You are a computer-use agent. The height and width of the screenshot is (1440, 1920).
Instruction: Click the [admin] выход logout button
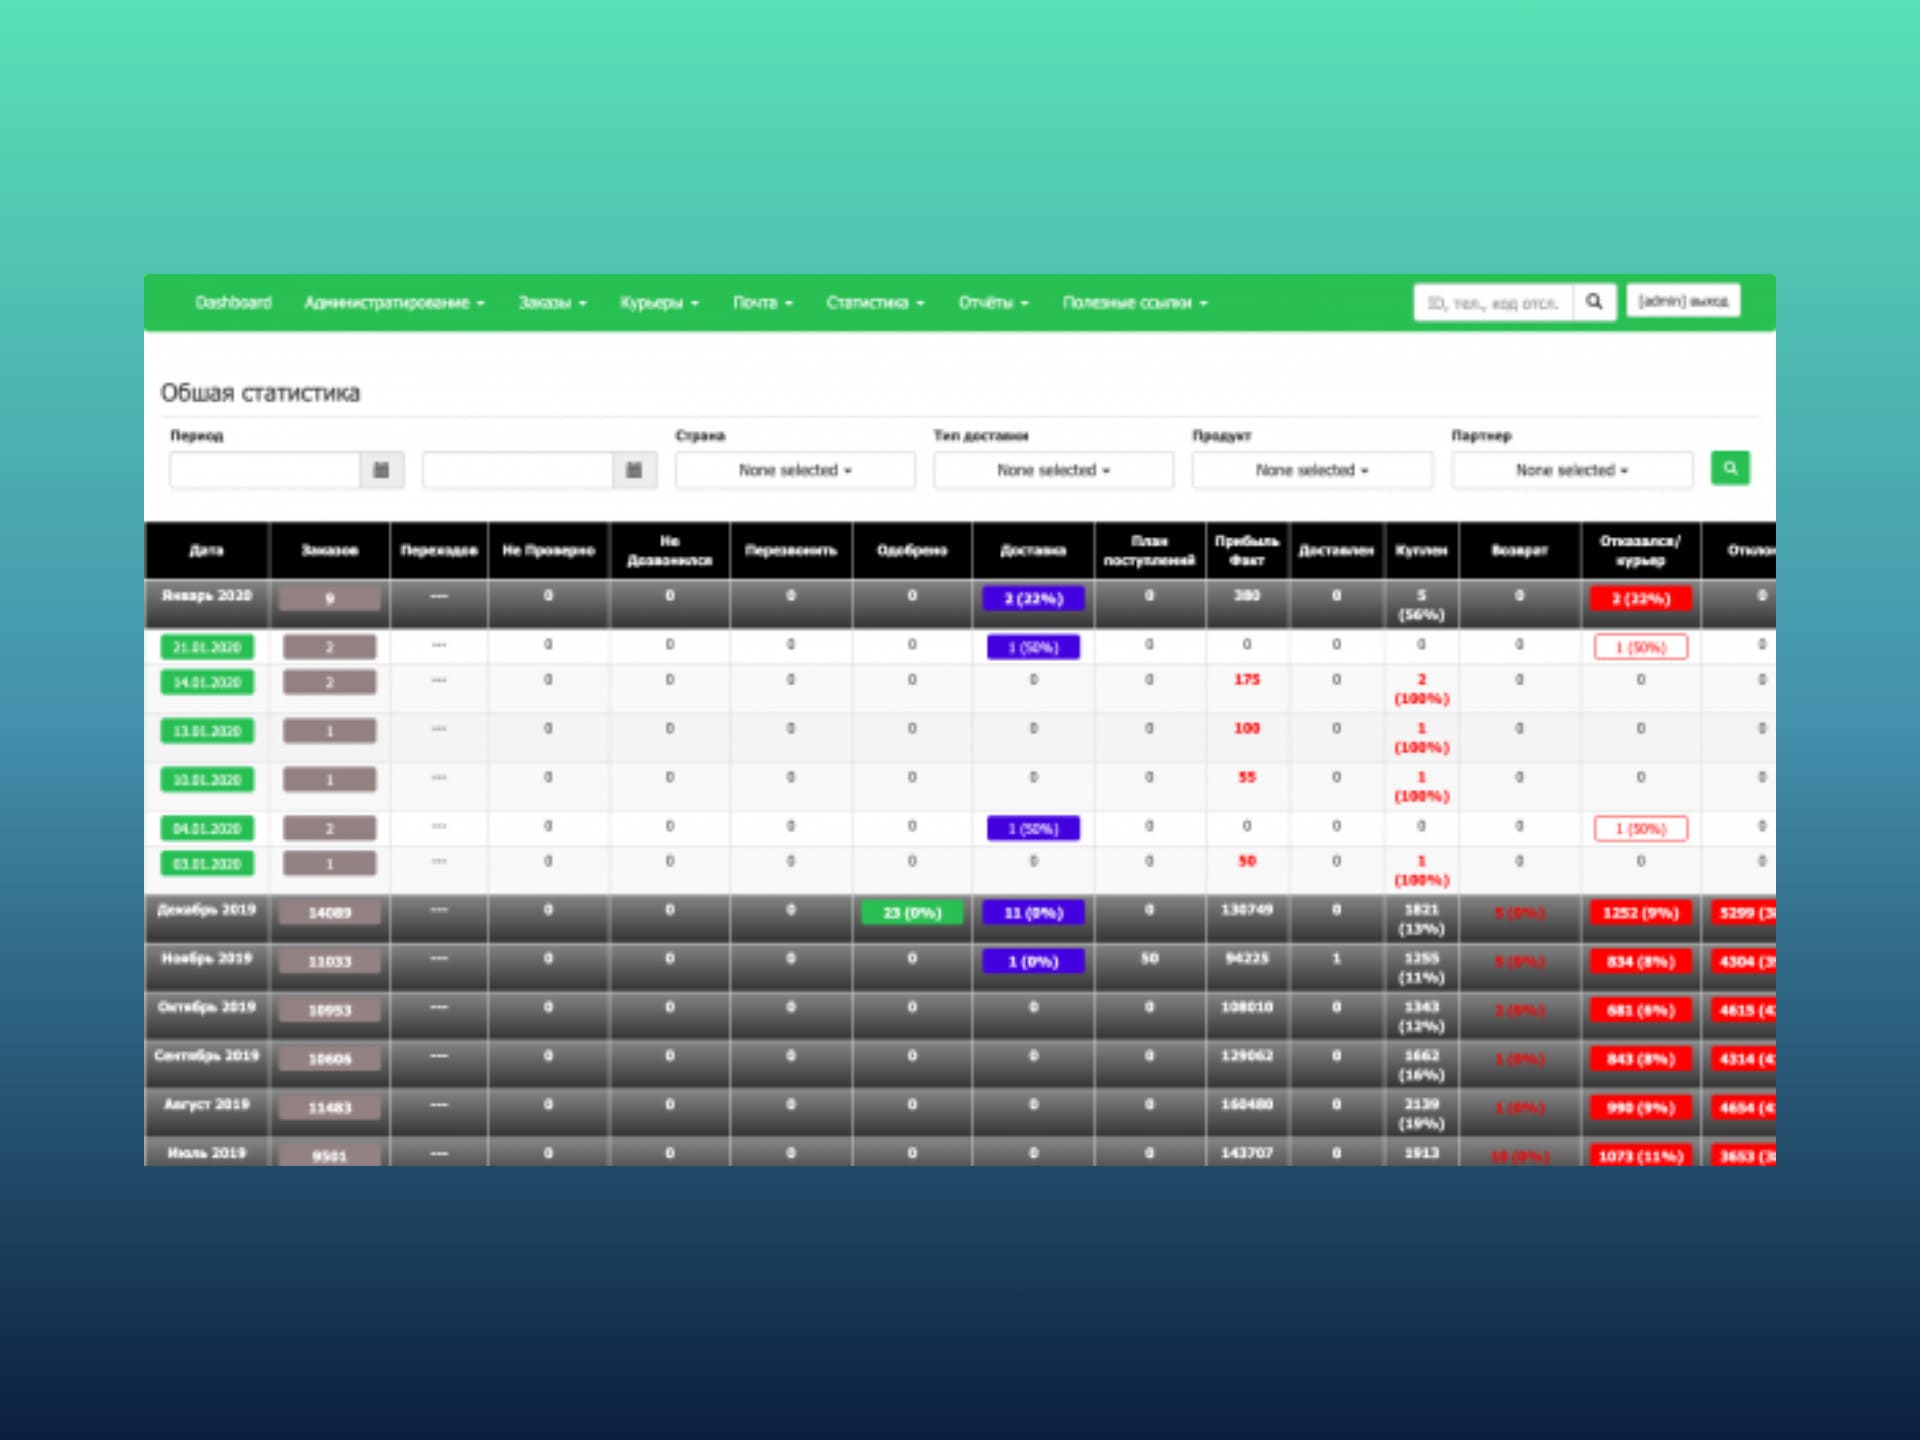1683,301
